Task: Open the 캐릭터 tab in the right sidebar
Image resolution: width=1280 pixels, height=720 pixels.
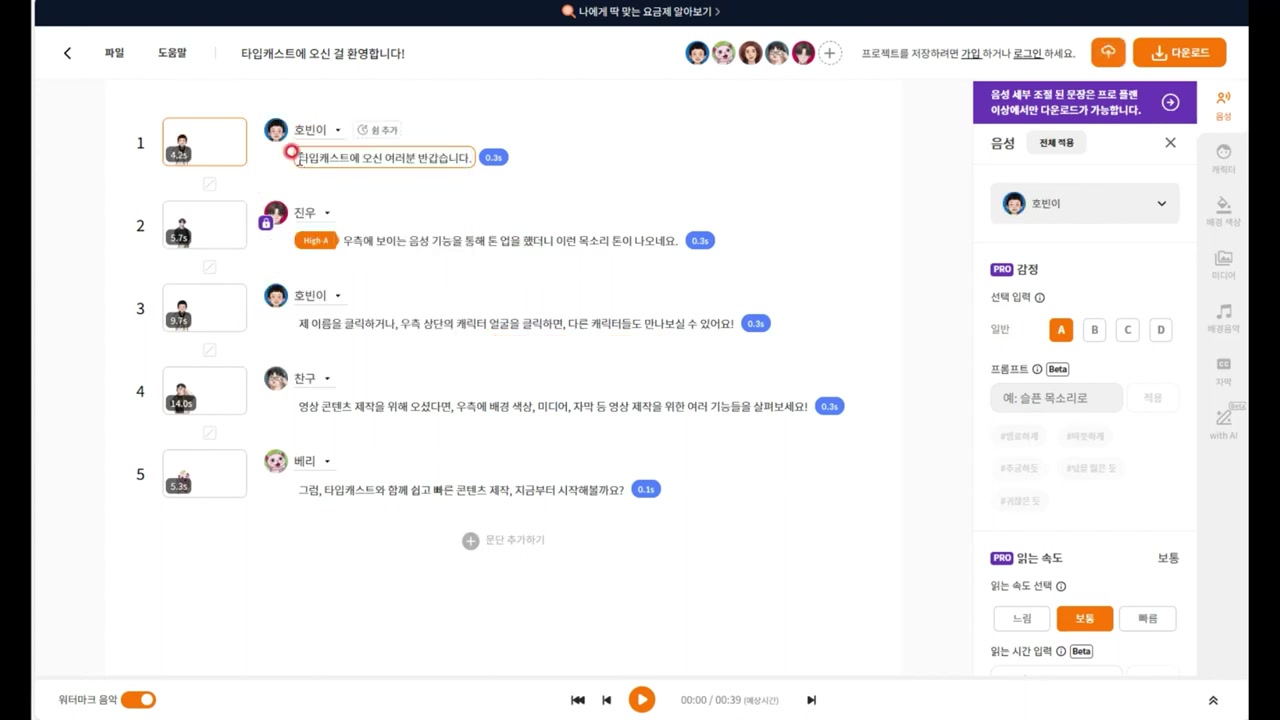Action: 1223,159
